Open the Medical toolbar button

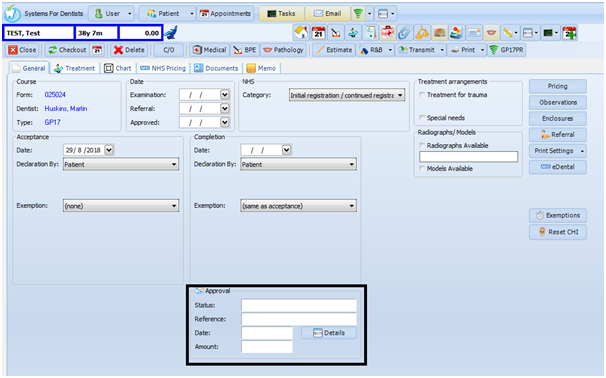point(209,50)
